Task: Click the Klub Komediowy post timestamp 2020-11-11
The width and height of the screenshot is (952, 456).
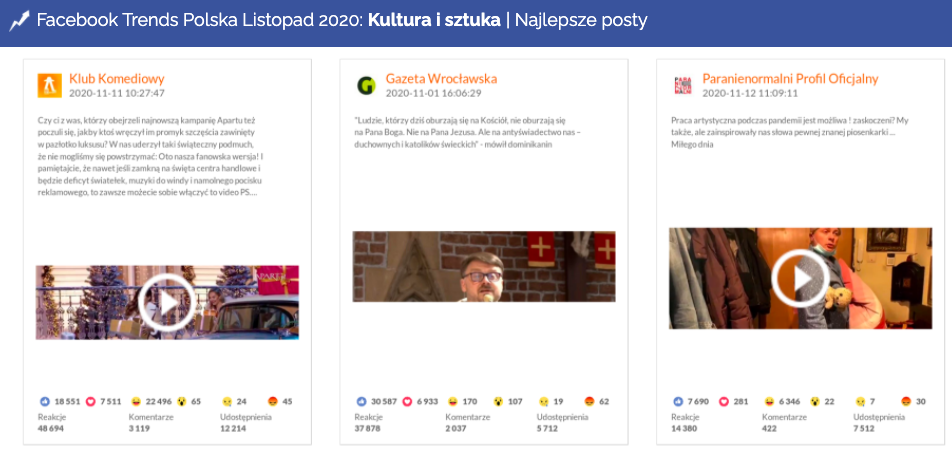Action: (117, 93)
